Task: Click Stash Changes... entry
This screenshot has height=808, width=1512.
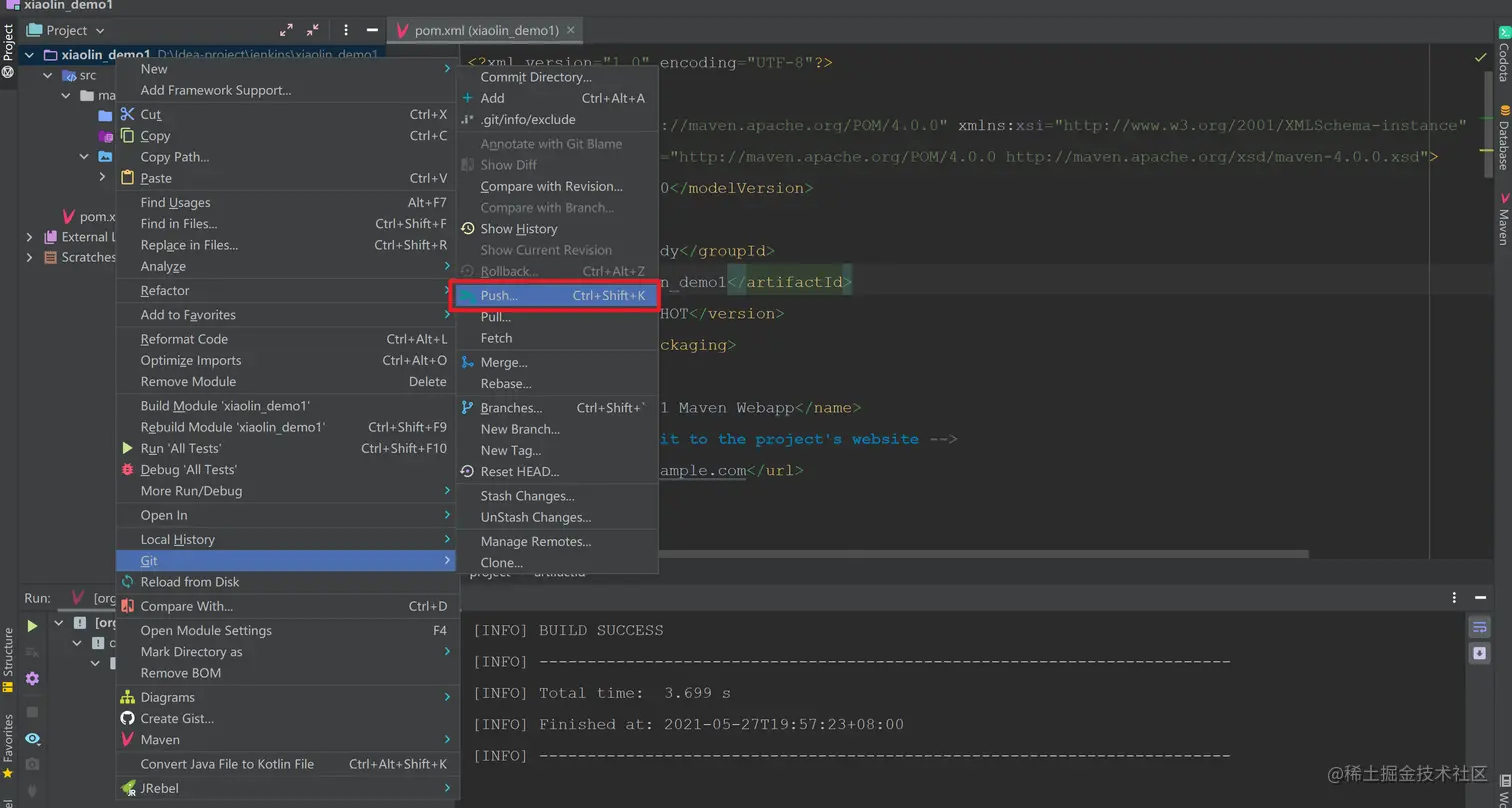Action: [556, 495]
